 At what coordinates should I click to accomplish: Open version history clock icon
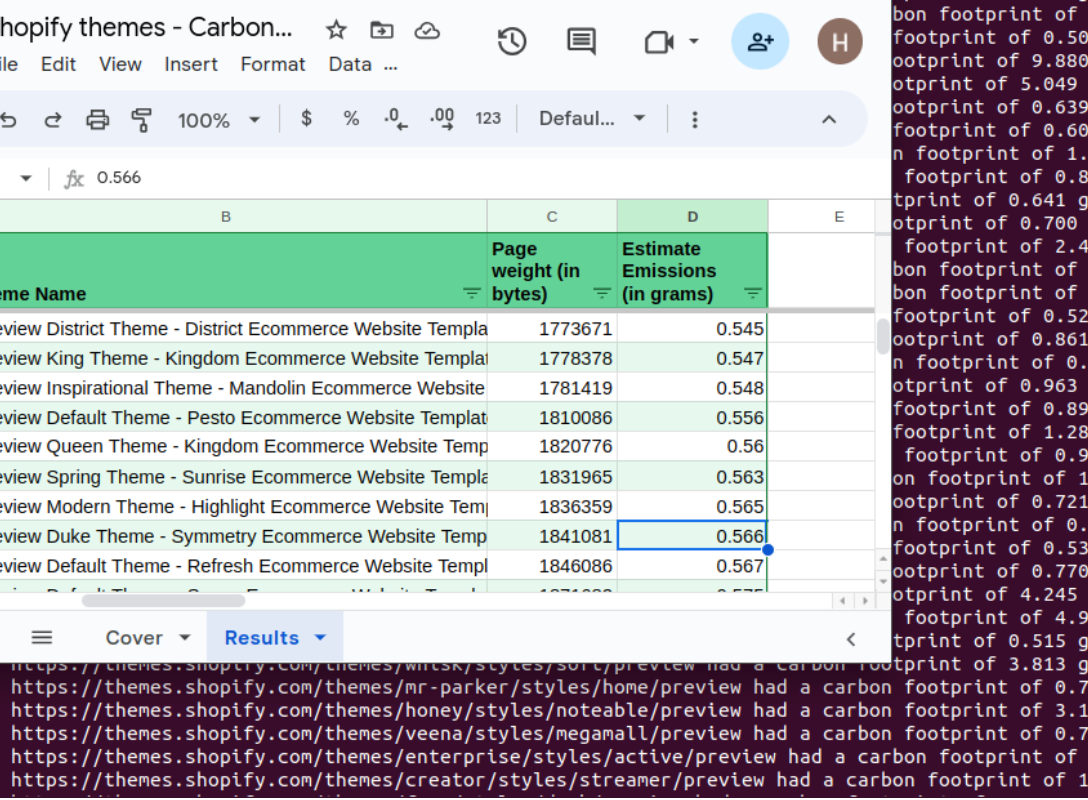coord(512,42)
